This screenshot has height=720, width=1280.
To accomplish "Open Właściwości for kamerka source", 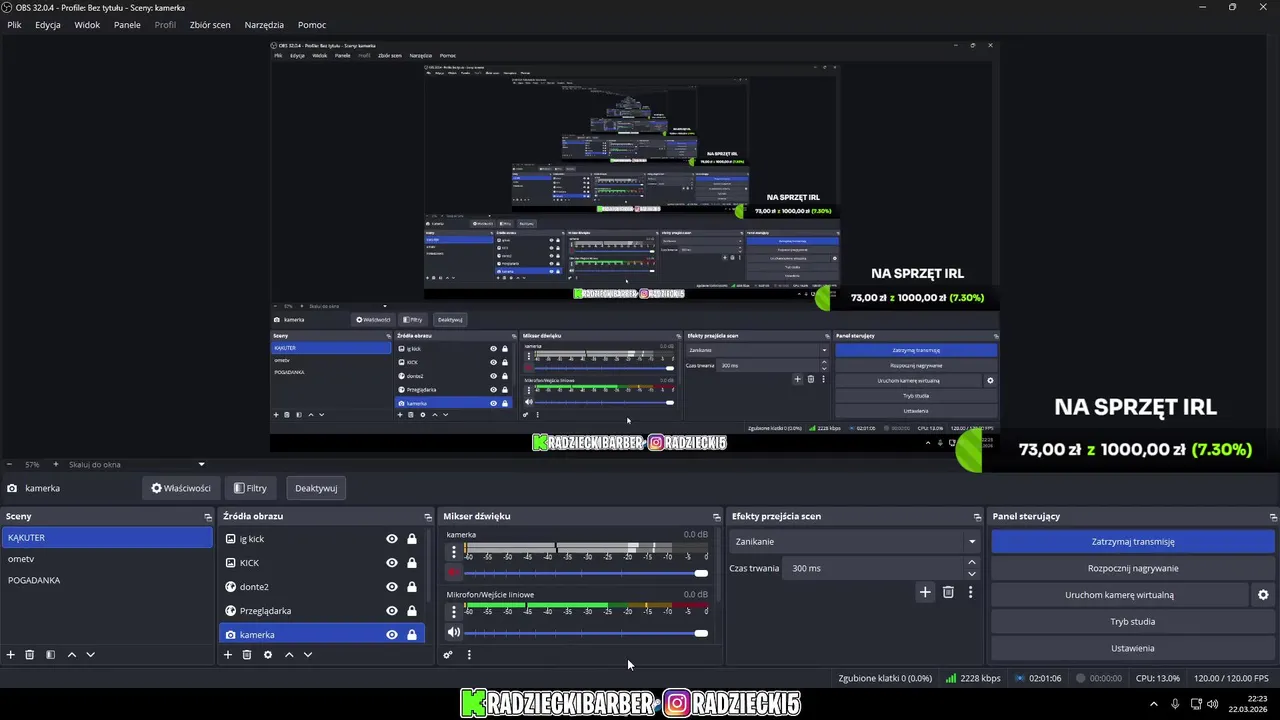I will tap(181, 488).
